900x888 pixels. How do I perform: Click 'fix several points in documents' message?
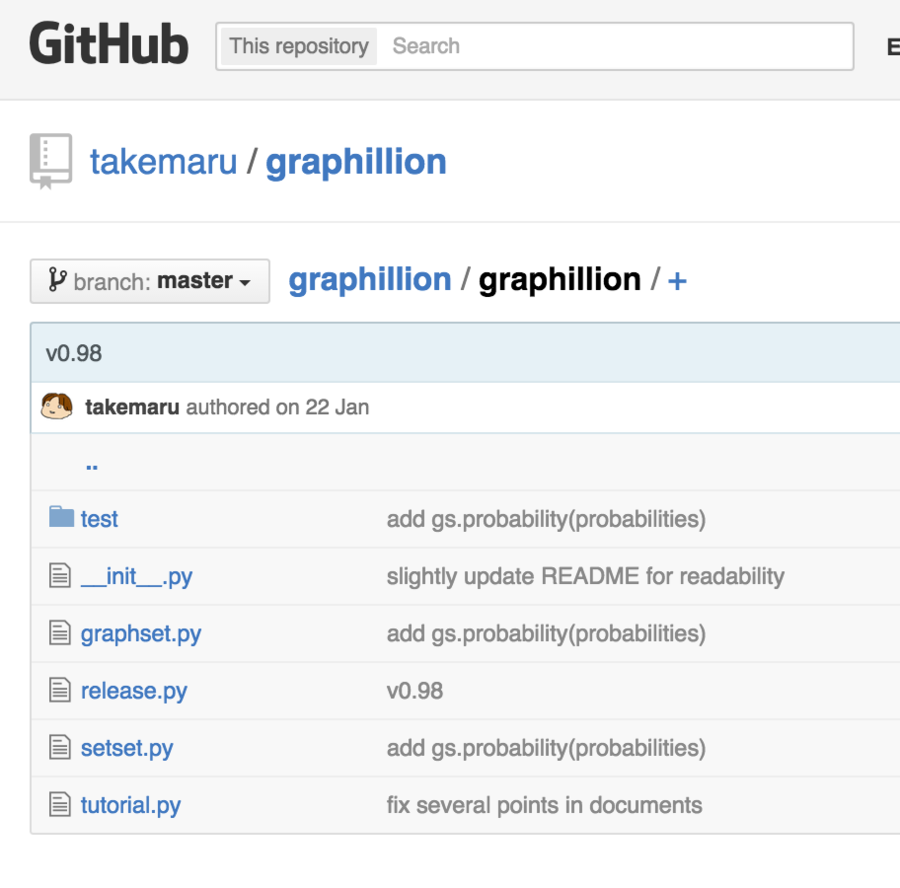click(x=544, y=805)
